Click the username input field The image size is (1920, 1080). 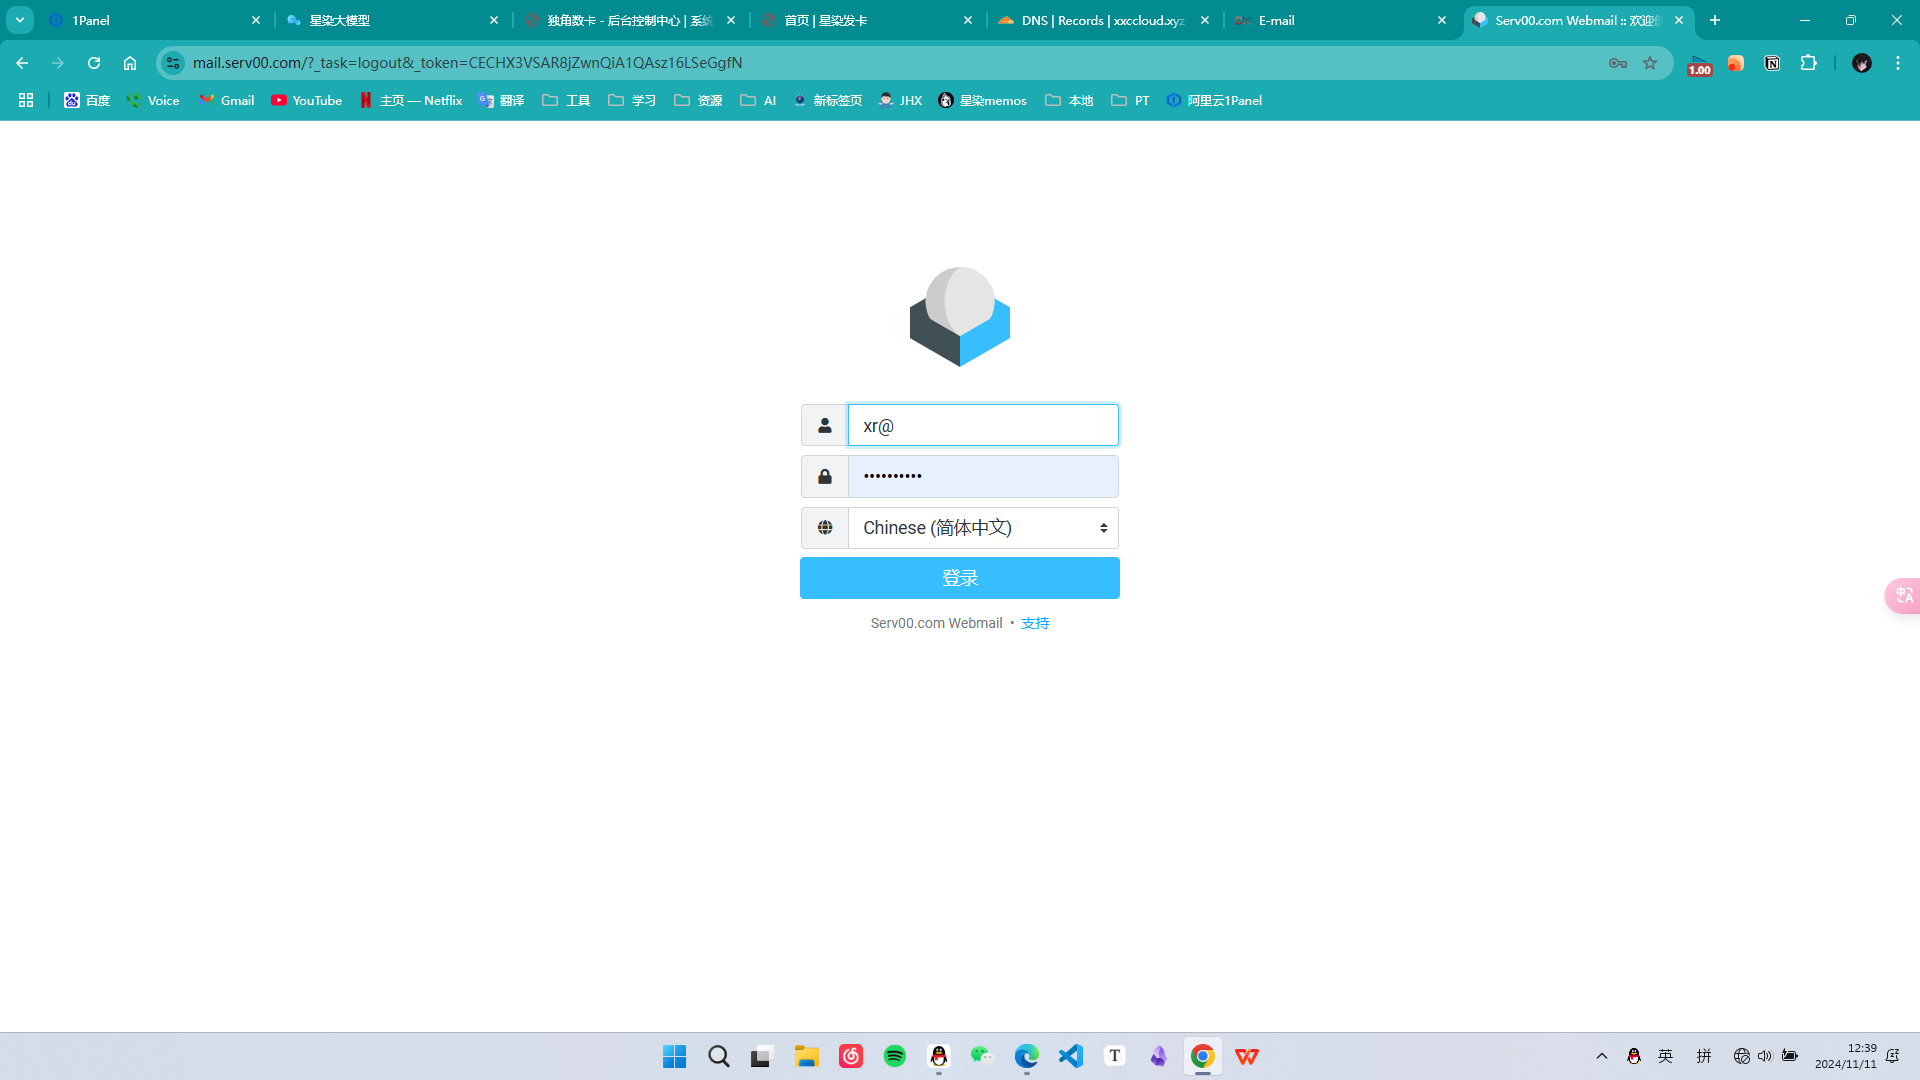(982, 425)
